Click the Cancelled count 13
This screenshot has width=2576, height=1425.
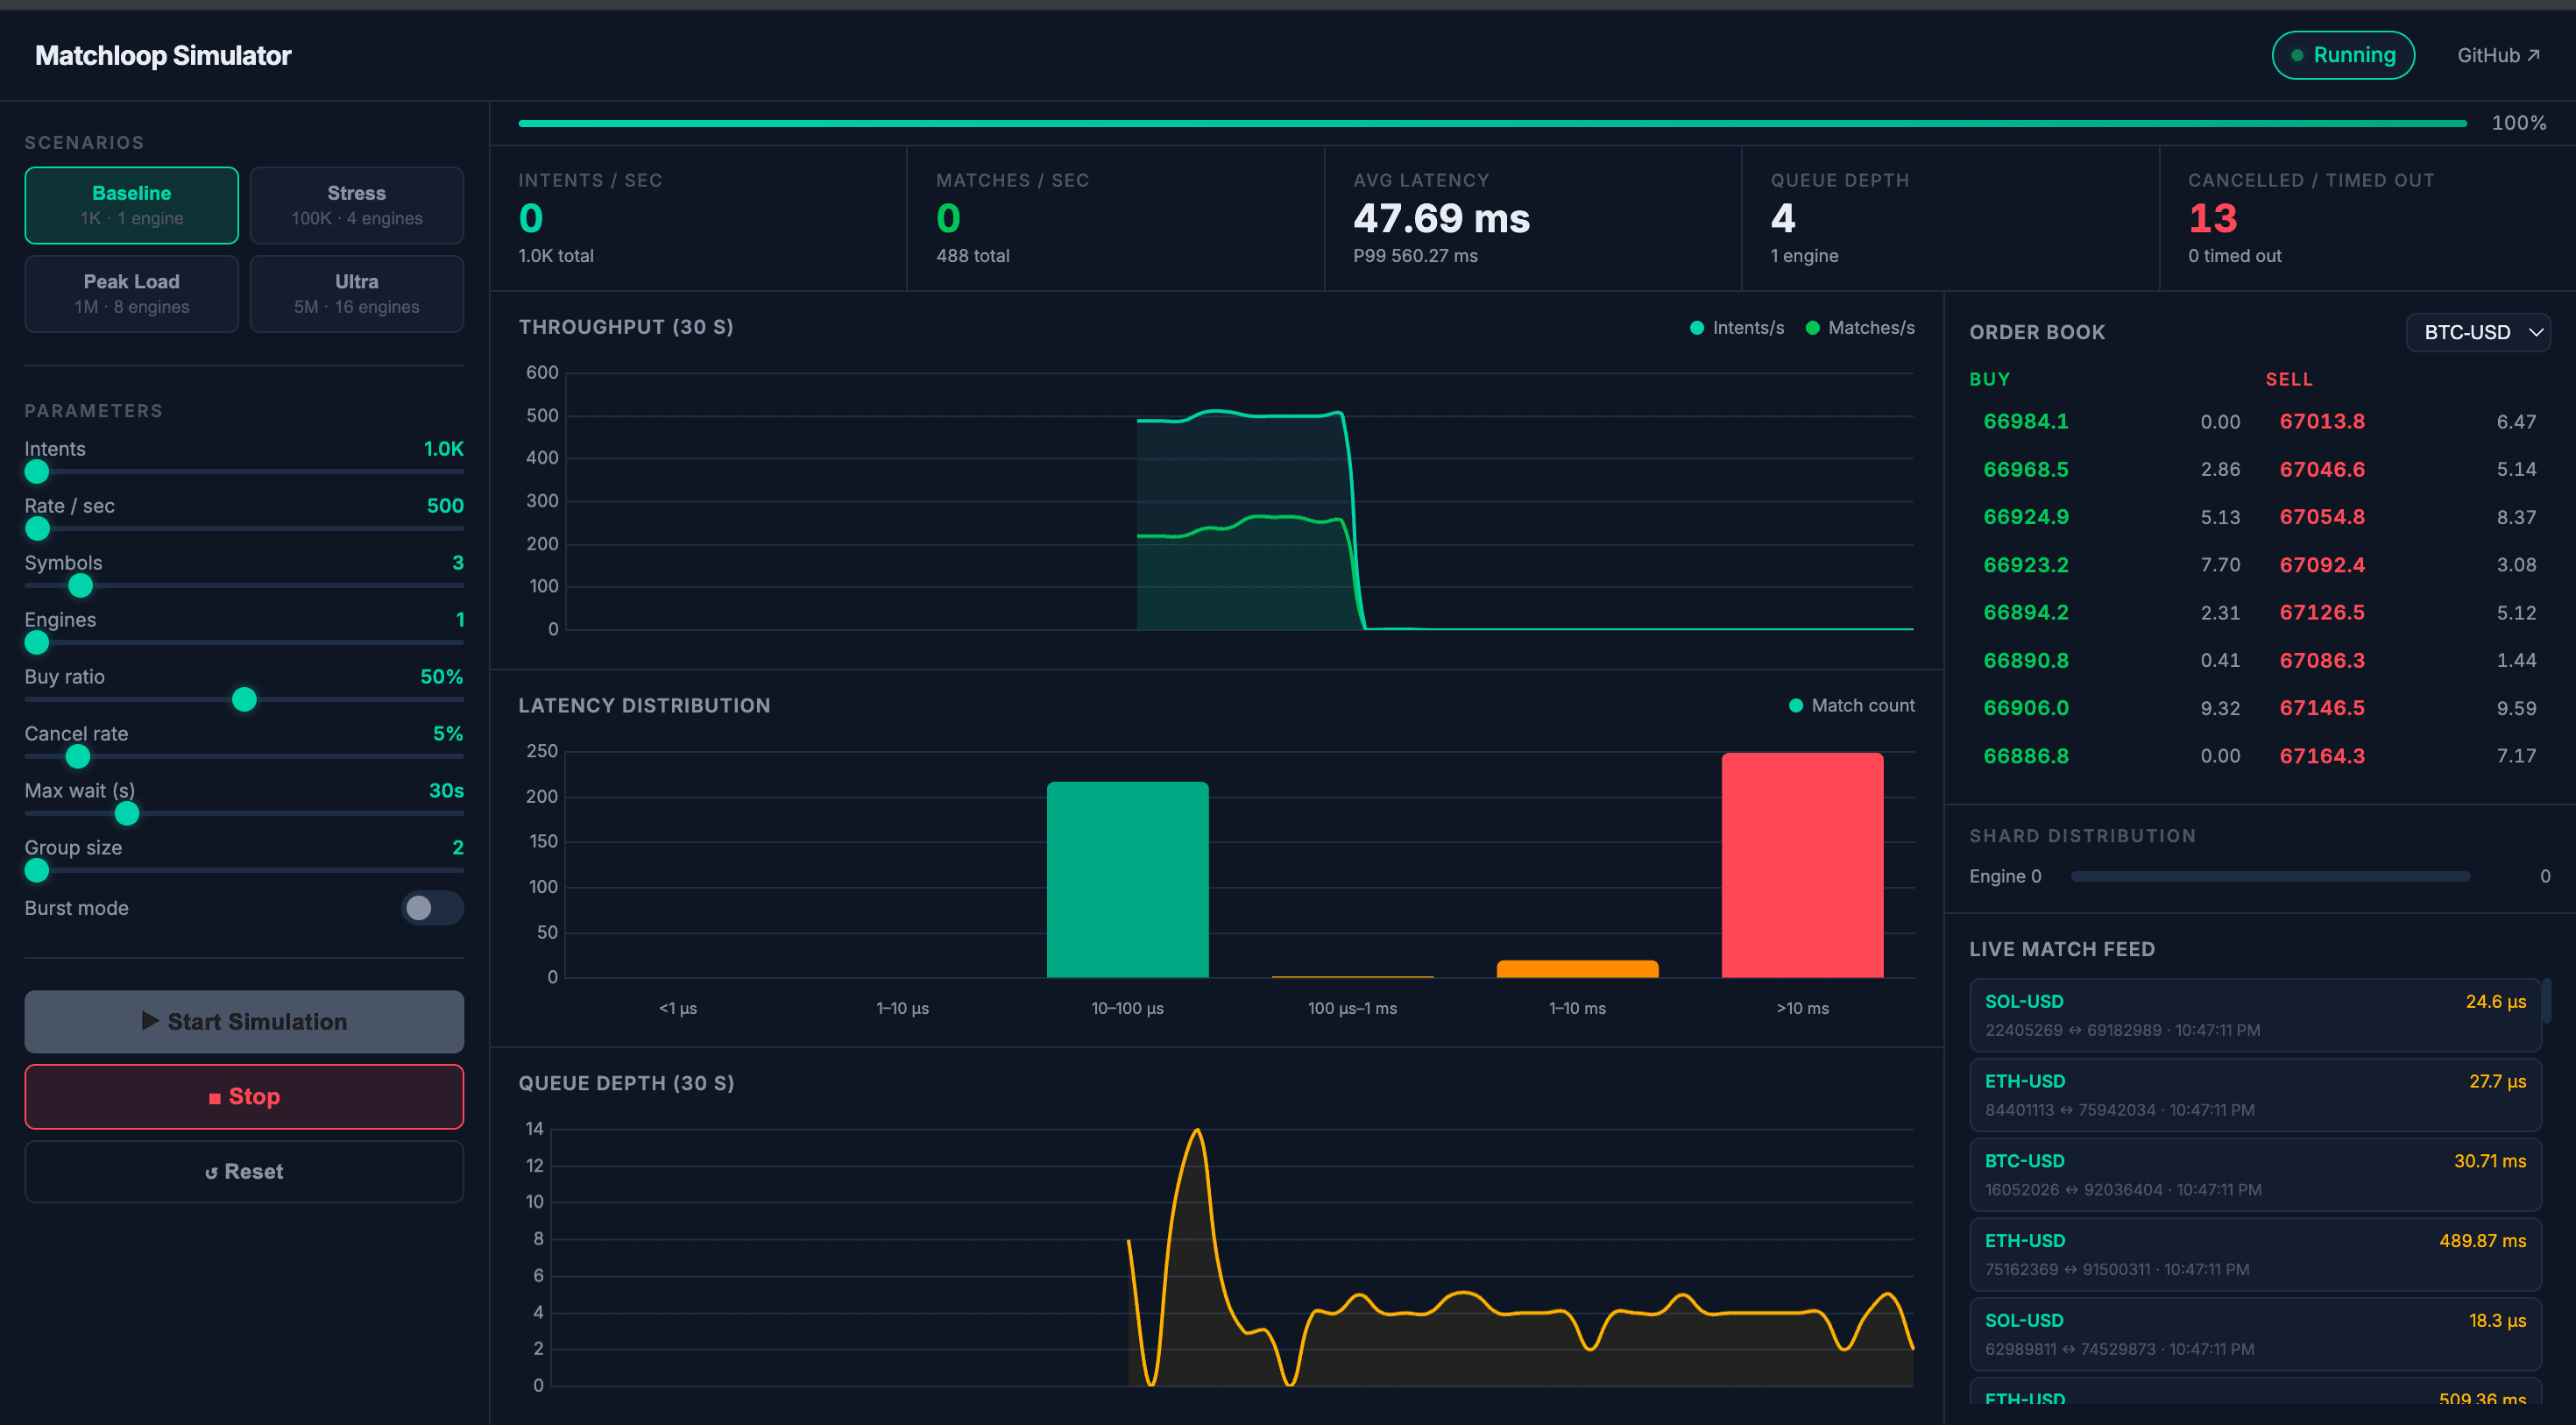[2212, 218]
